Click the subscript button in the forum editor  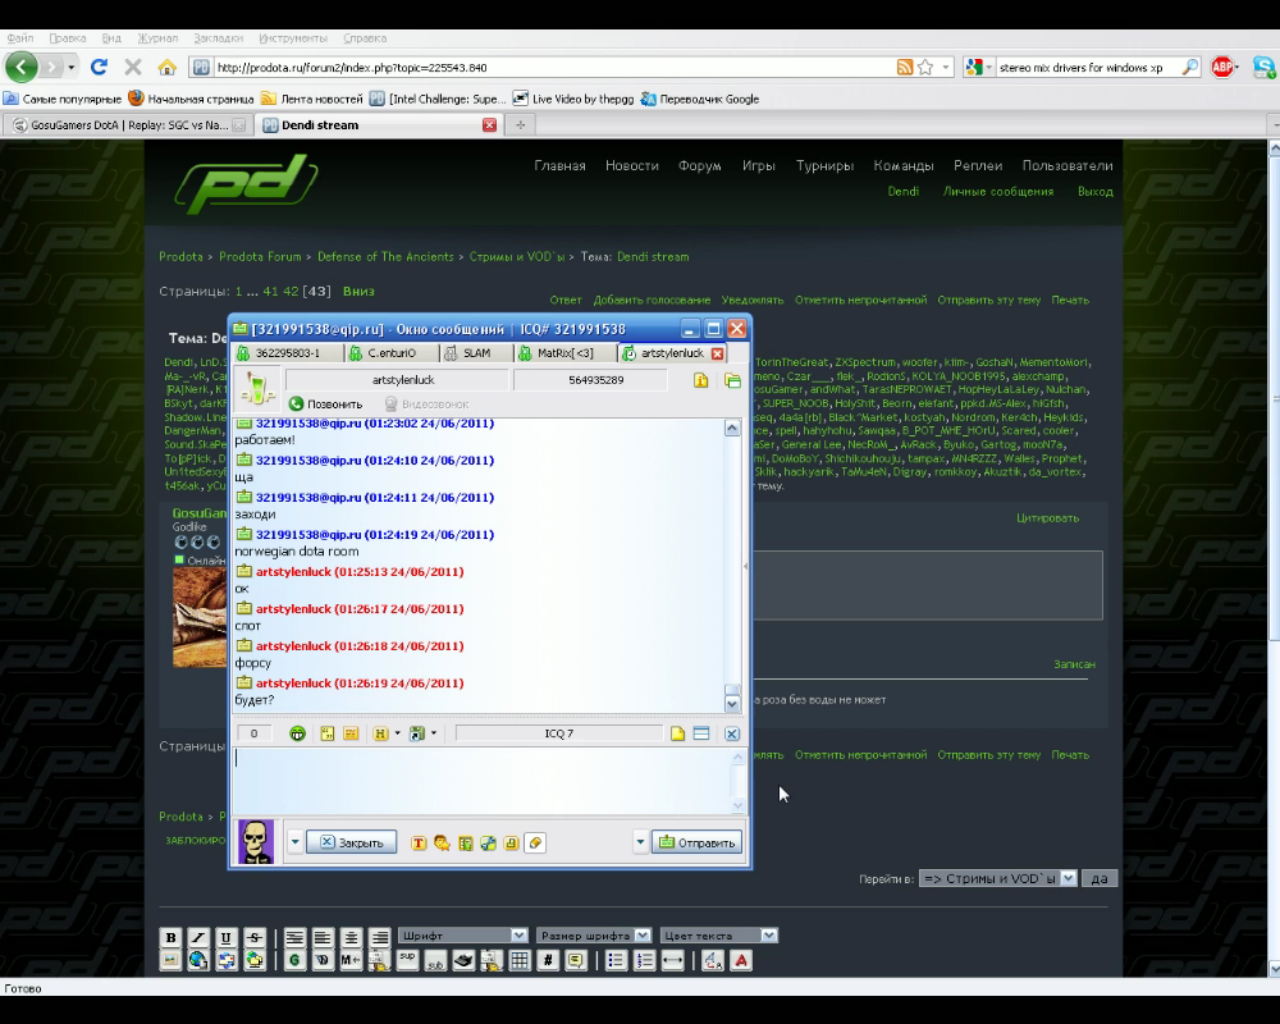point(435,961)
